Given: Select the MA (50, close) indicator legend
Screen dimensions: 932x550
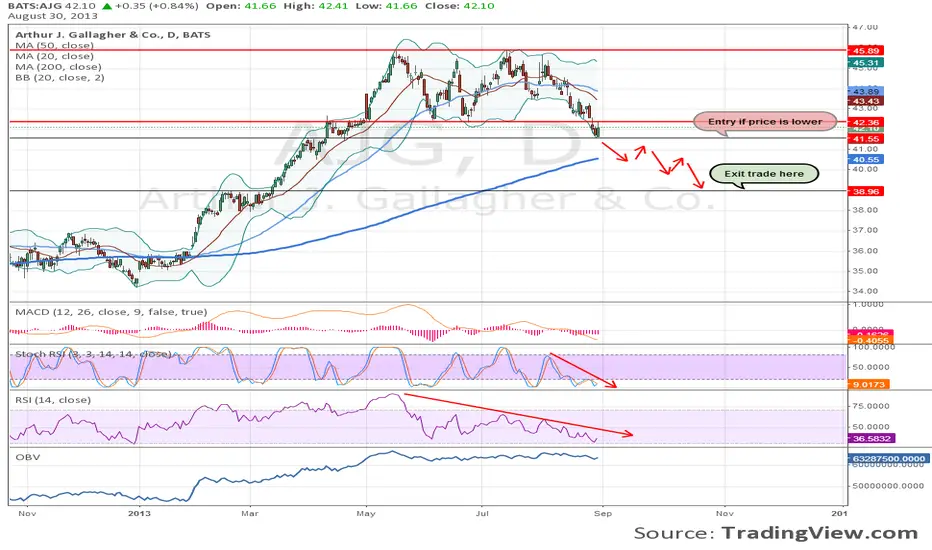Looking at the screenshot, I should pyautogui.click(x=54, y=45).
